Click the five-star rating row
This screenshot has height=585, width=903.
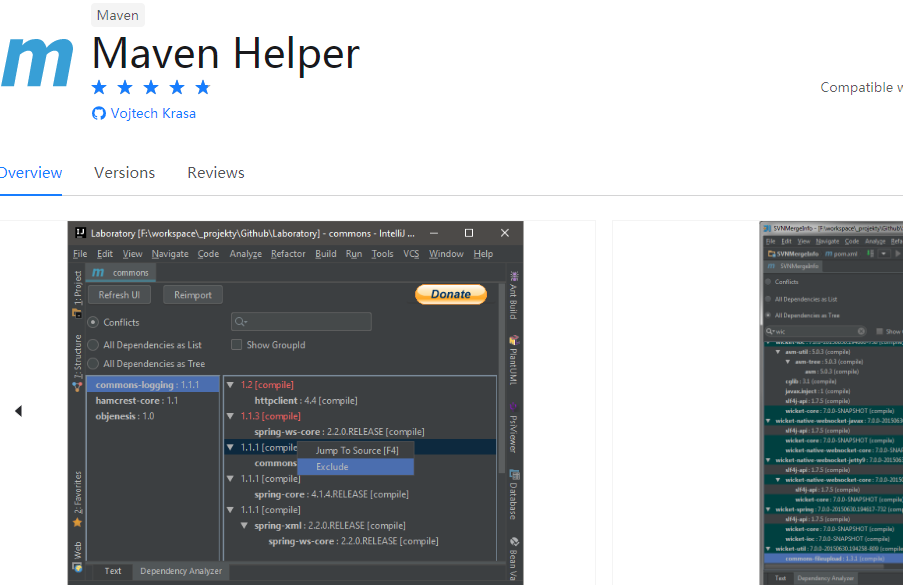click(151, 88)
